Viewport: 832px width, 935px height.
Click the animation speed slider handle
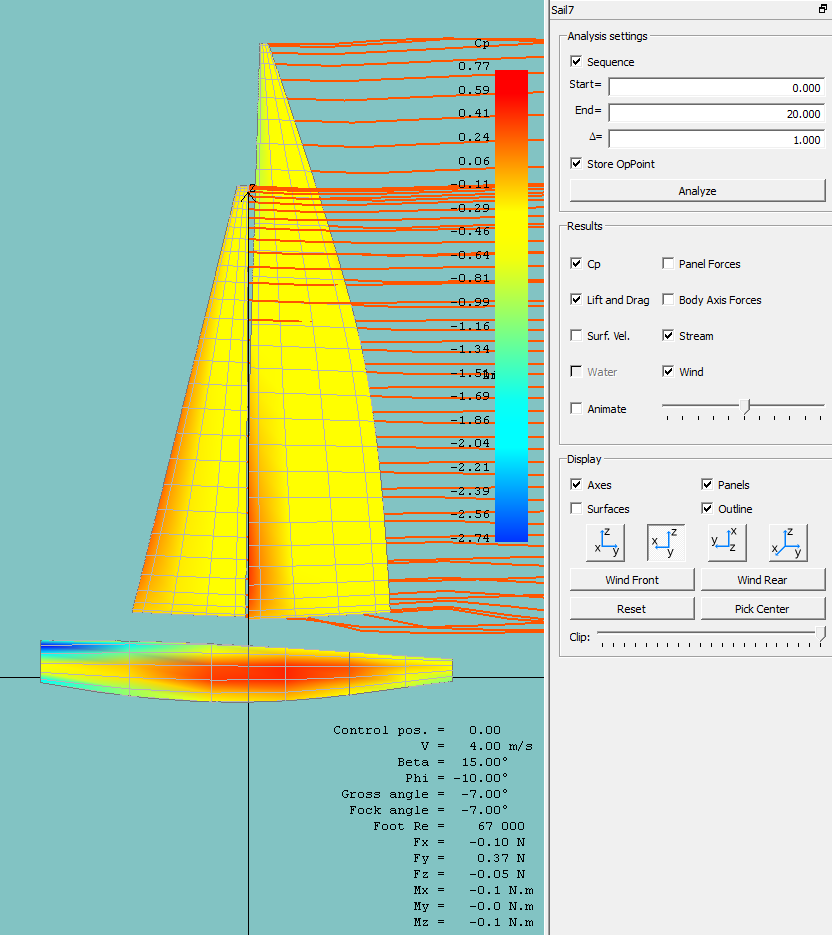tap(744, 405)
